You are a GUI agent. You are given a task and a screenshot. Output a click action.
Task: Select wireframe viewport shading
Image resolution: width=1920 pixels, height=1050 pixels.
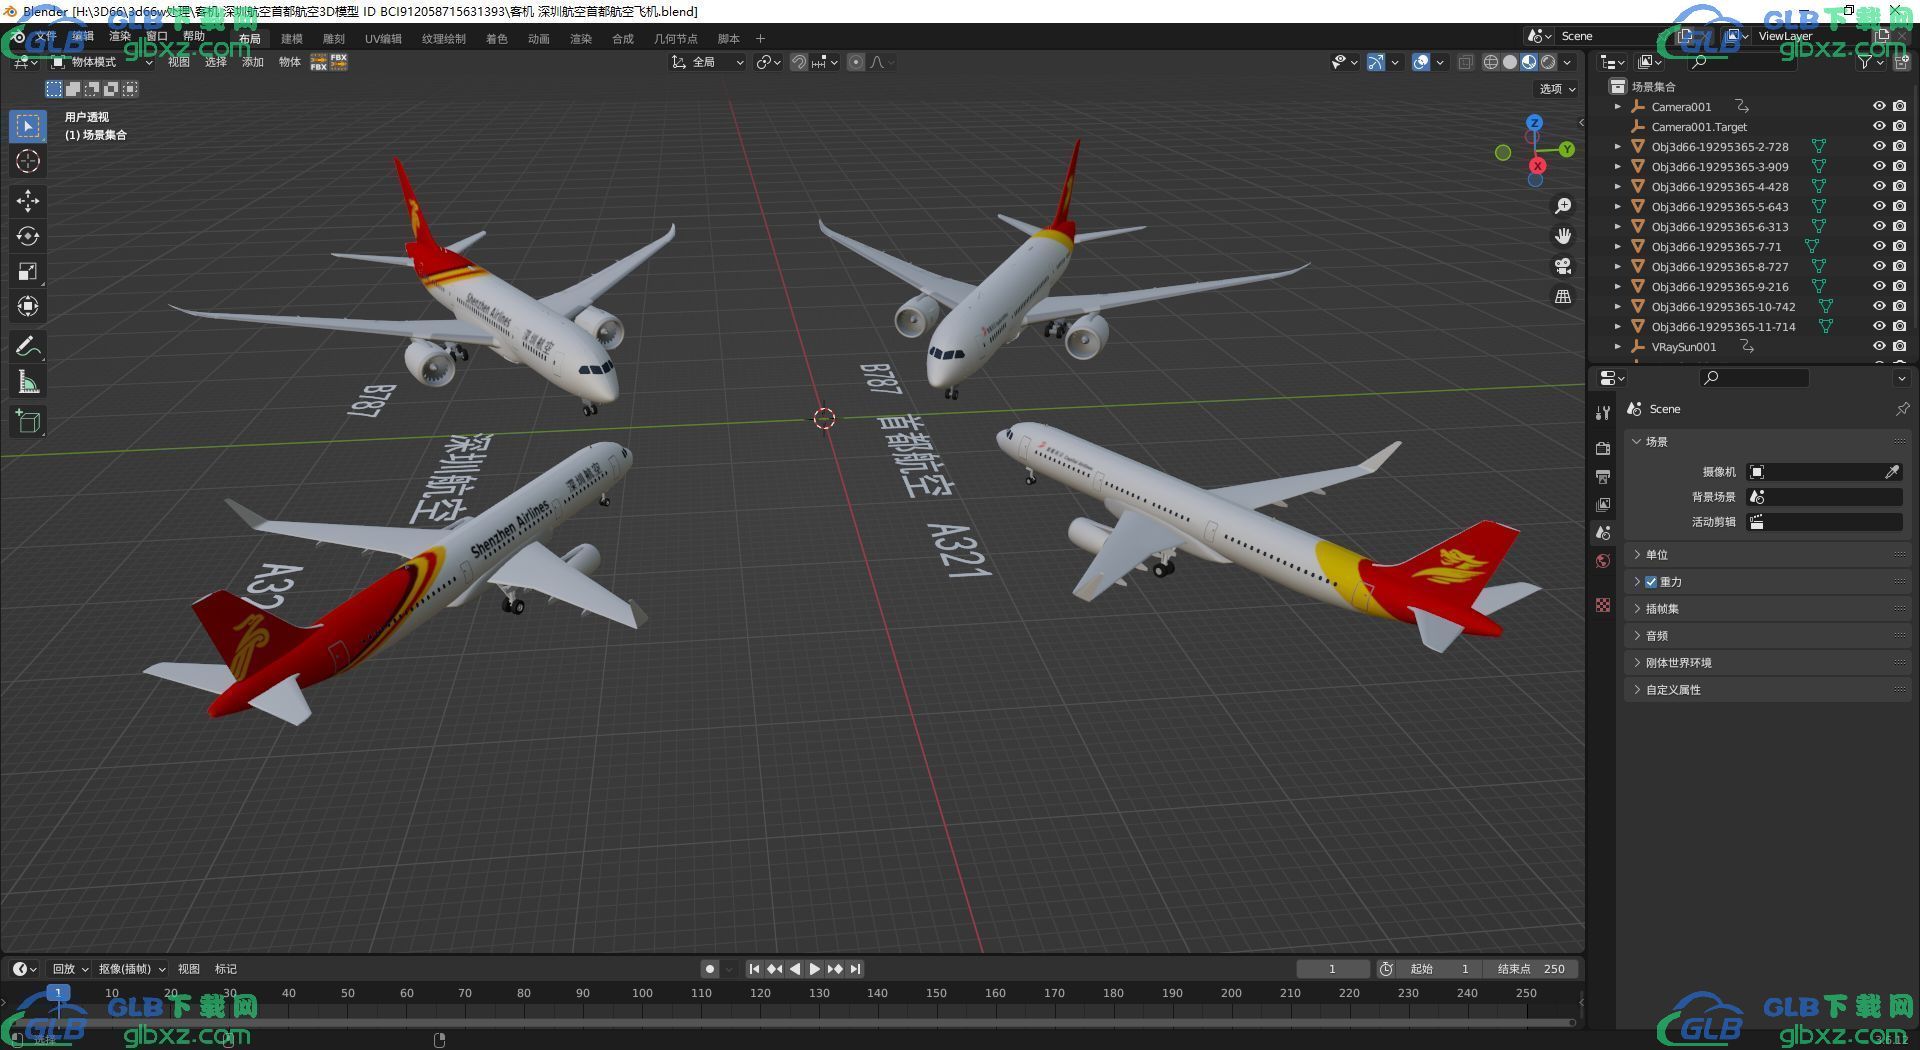click(1491, 62)
